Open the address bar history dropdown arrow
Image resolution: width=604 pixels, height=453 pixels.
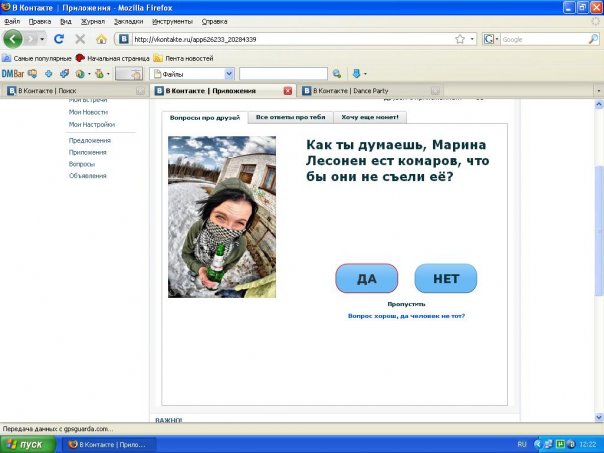tap(471, 39)
